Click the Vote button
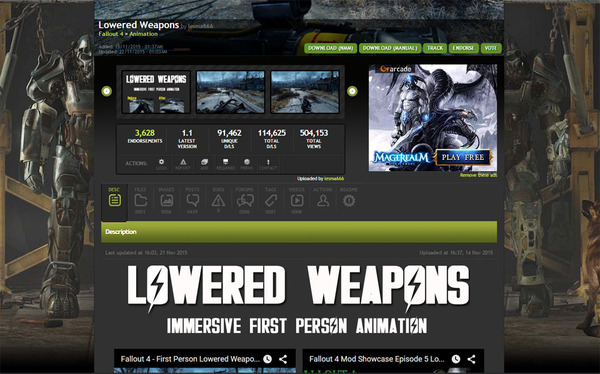The image size is (600, 374). pos(491,48)
